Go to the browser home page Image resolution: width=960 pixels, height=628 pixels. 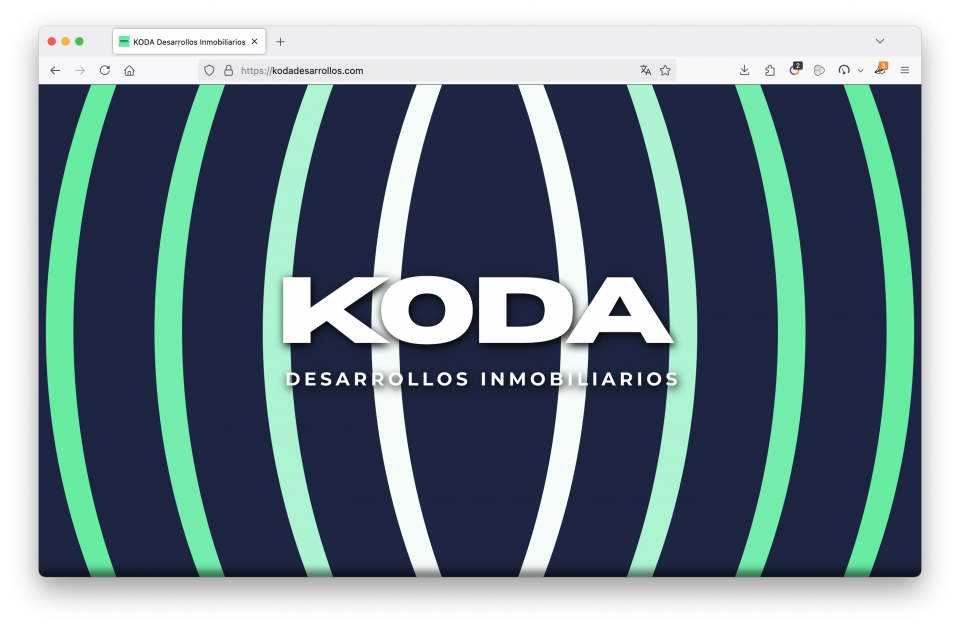[x=129, y=71]
